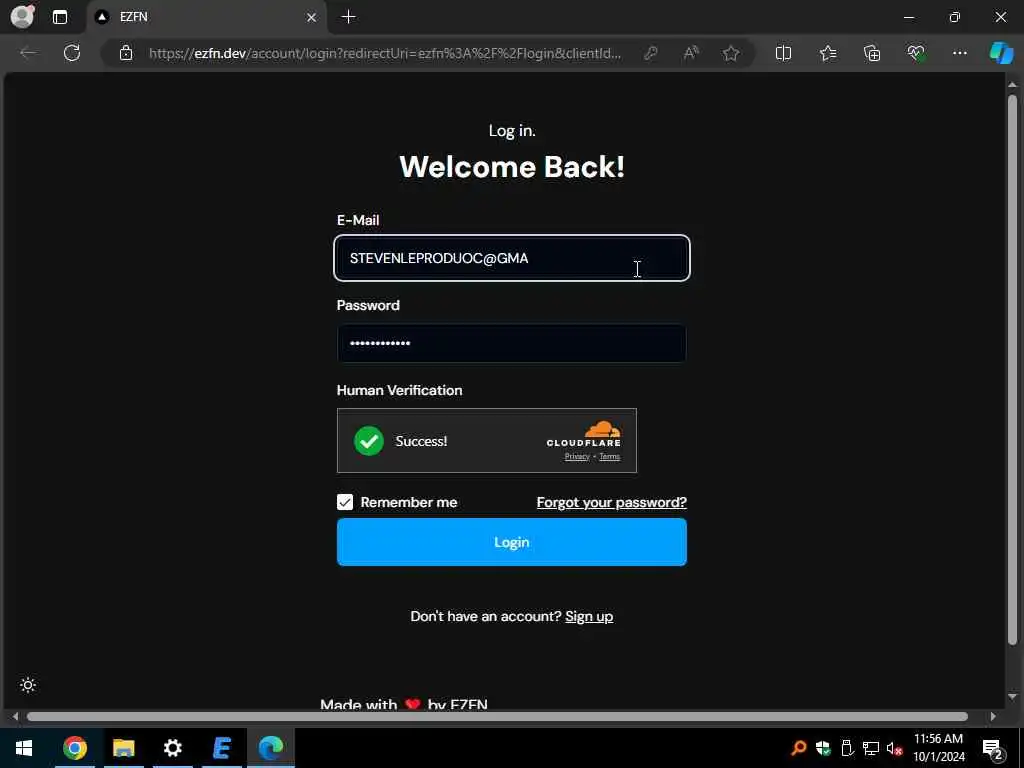The image size is (1024, 768).
Task: Open Browser essentials heart icon
Action: click(x=916, y=53)
